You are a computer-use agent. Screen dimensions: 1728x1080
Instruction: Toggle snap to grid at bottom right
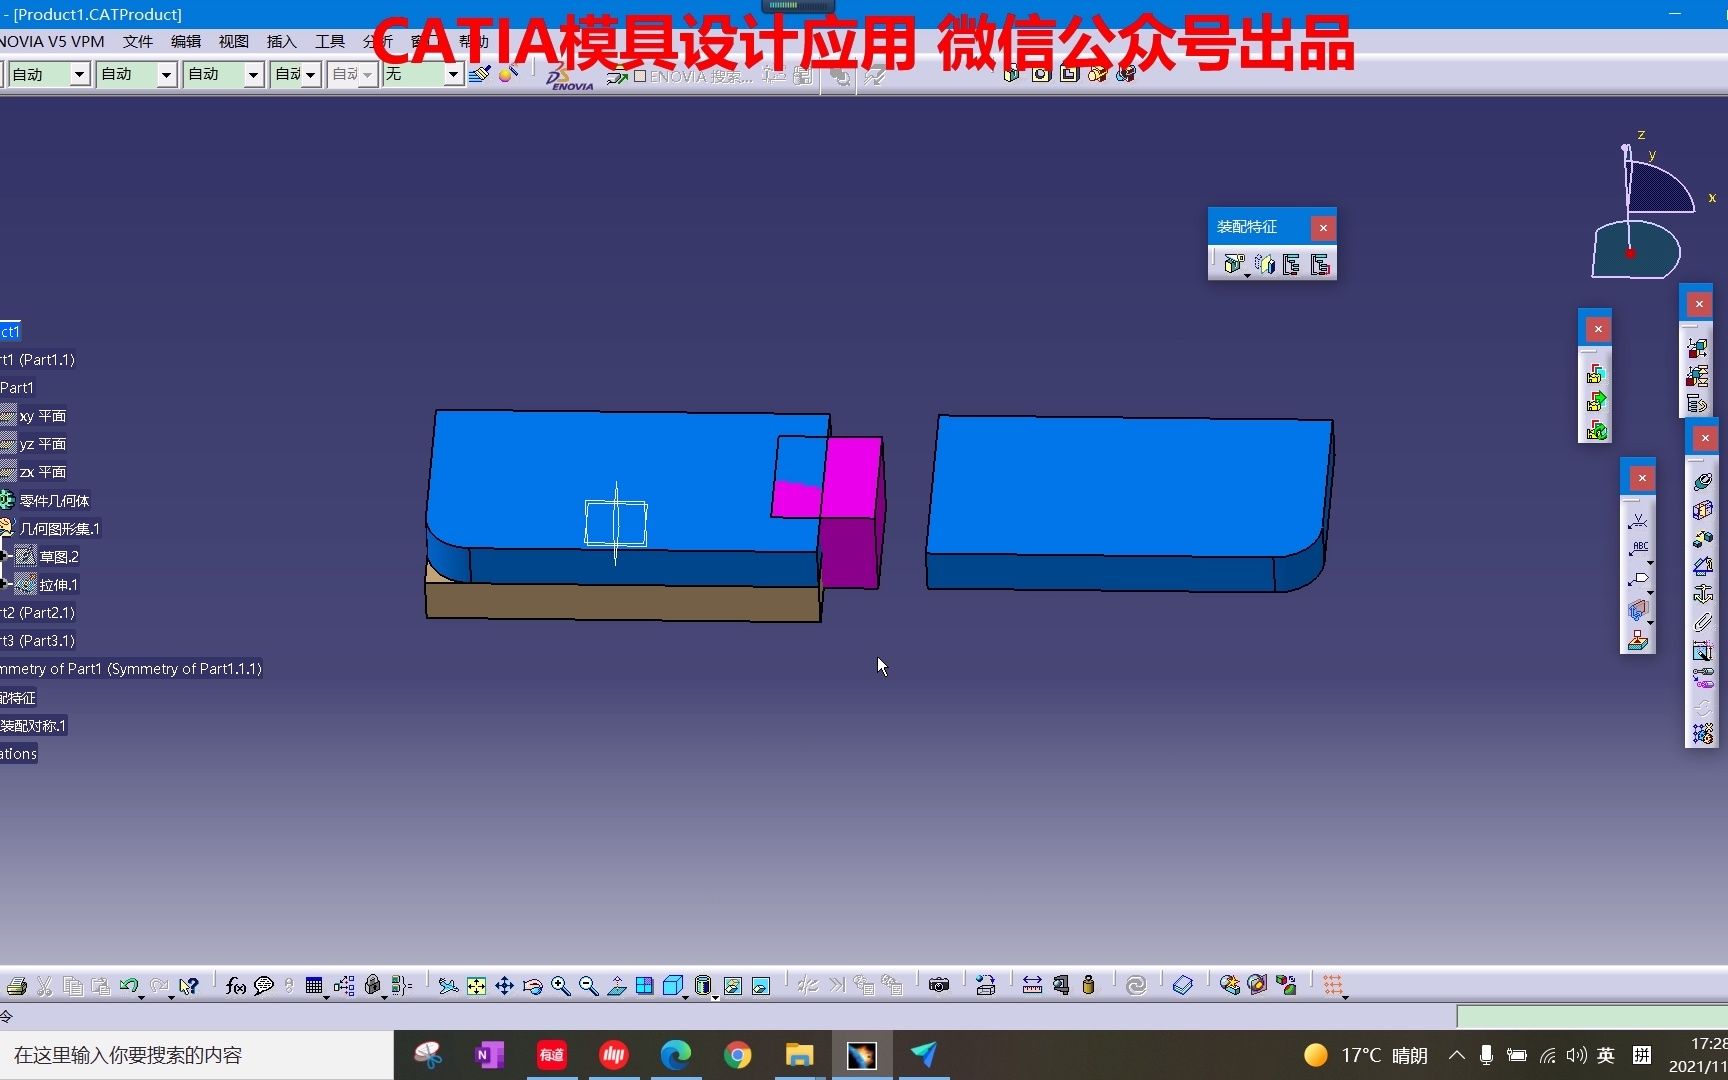pos(1334,986)
